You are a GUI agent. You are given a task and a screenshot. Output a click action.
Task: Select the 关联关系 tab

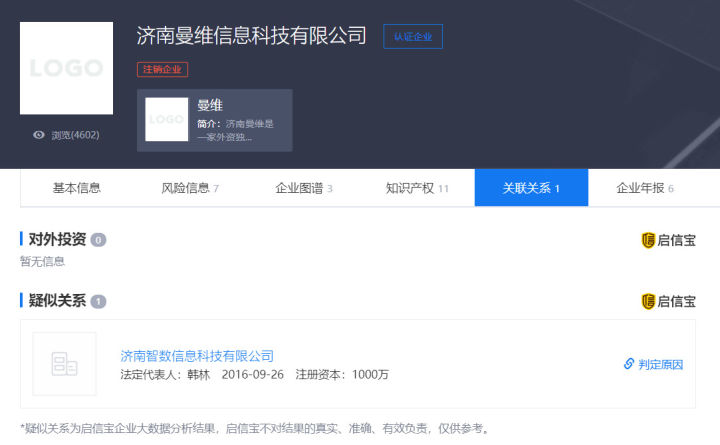(531, 188)
